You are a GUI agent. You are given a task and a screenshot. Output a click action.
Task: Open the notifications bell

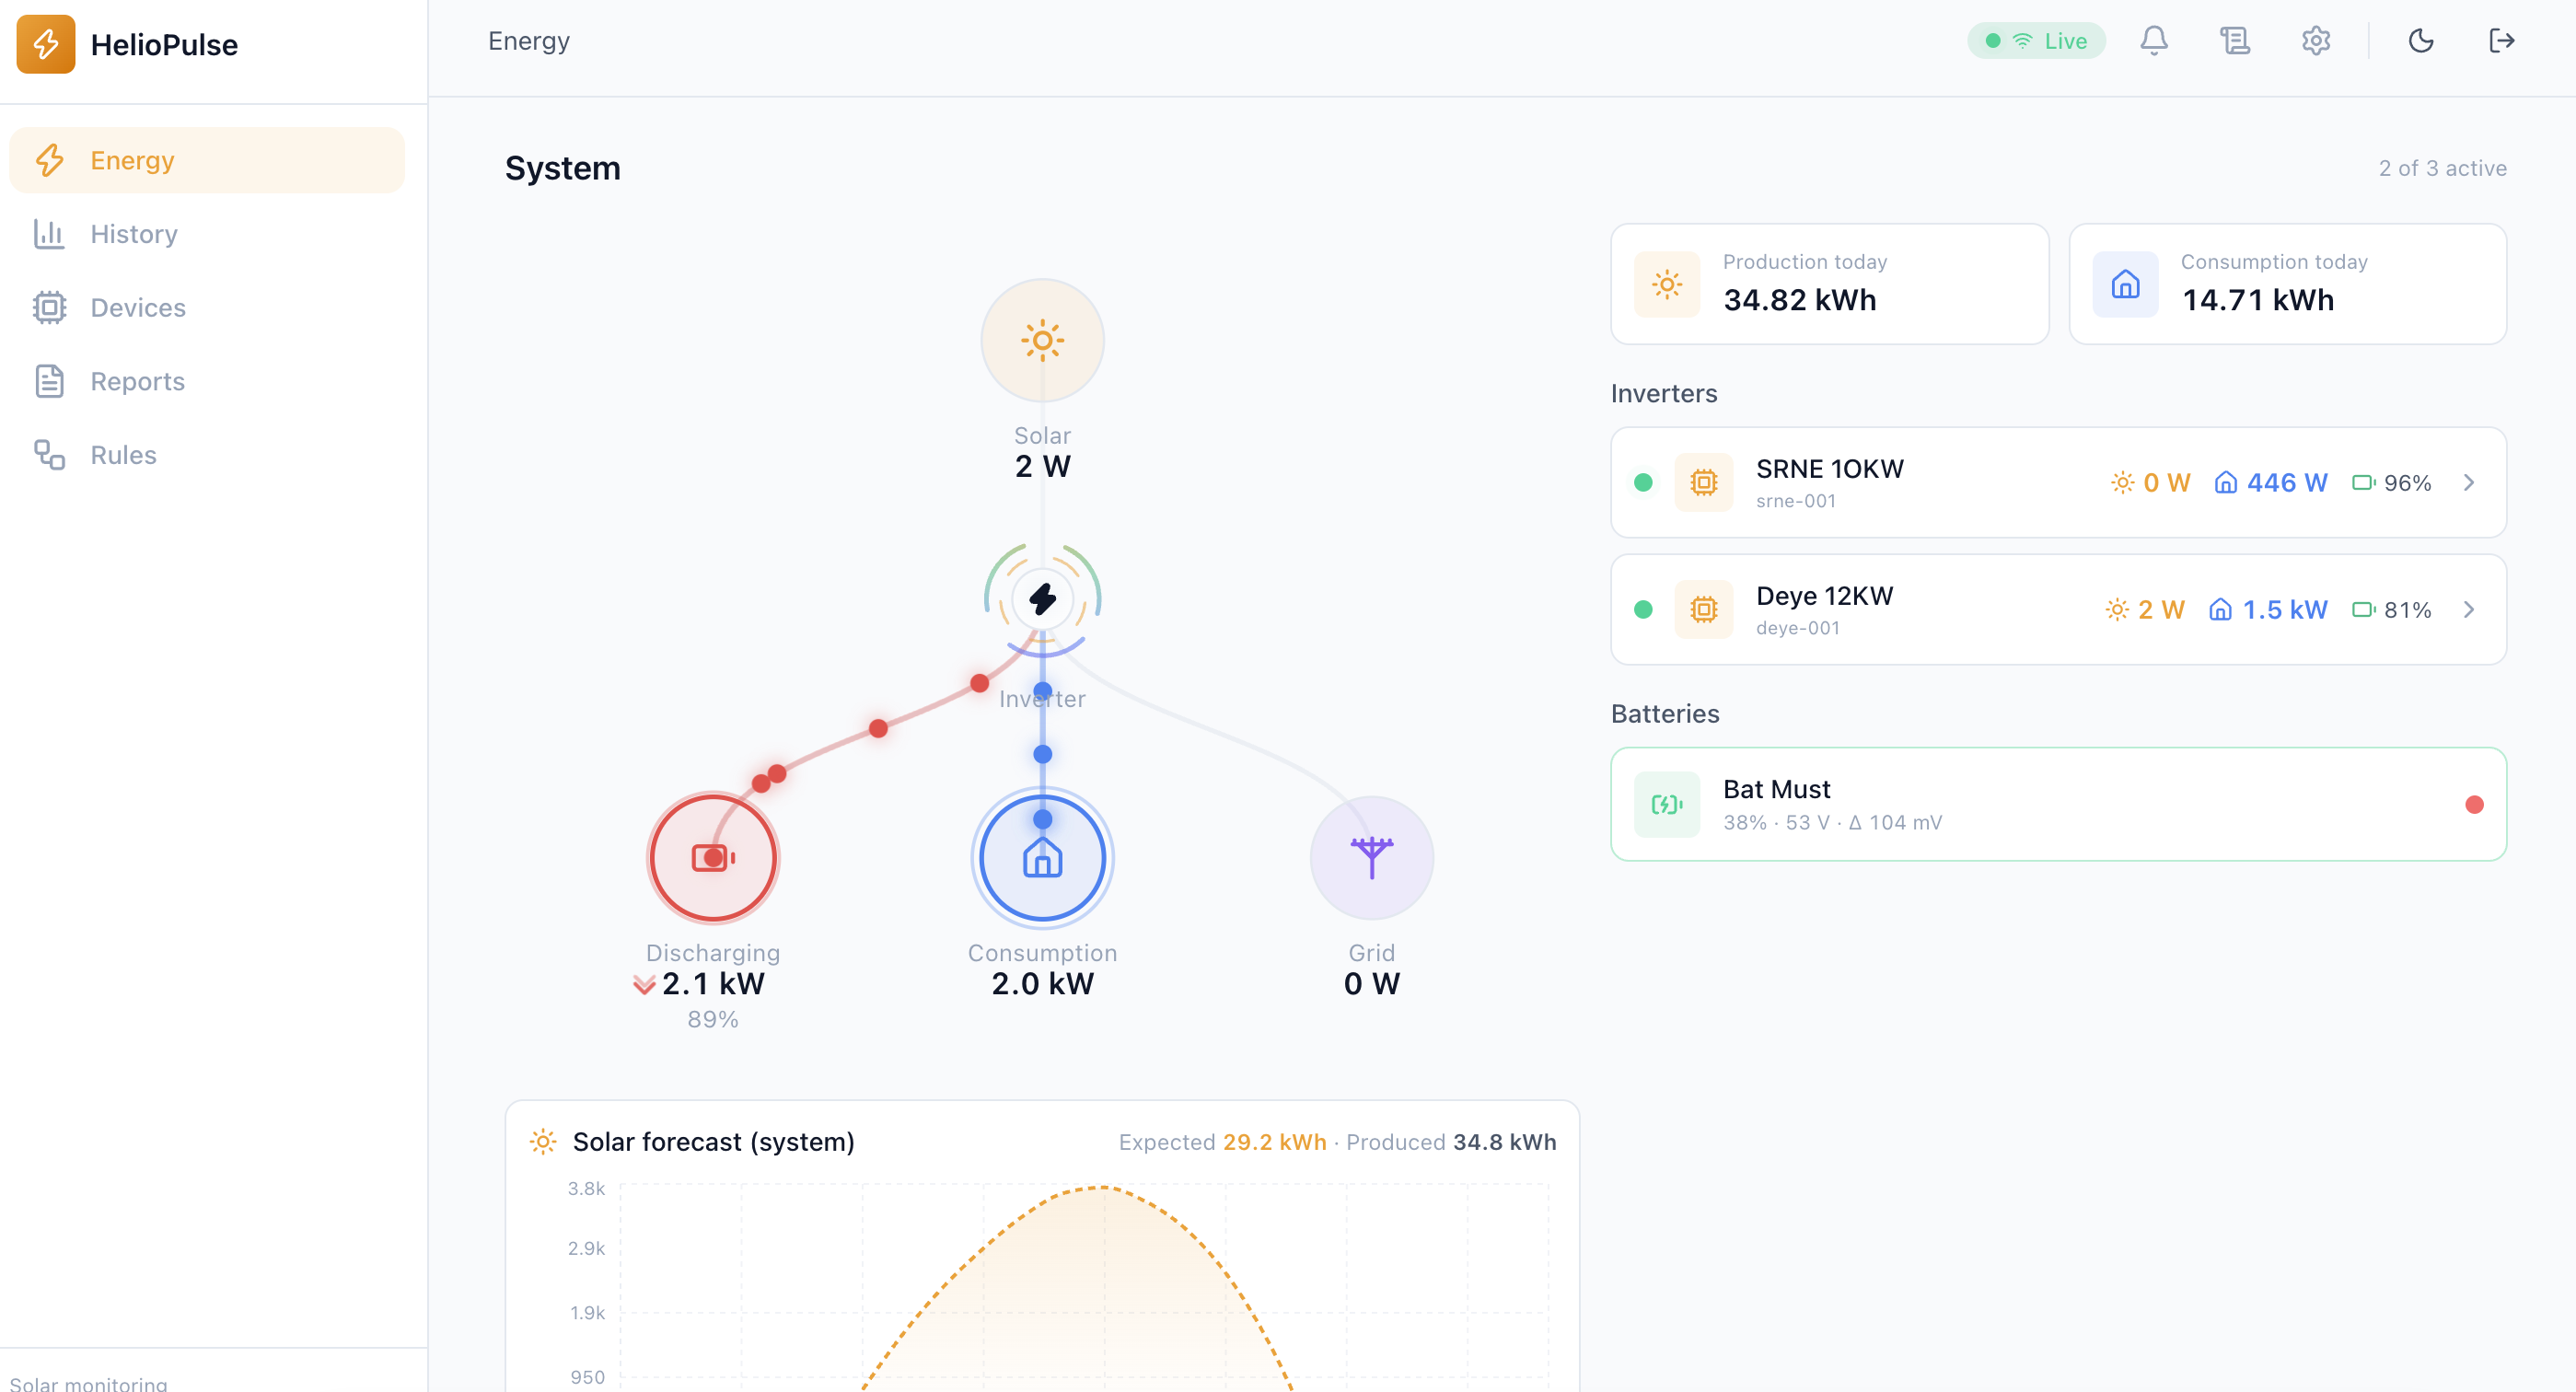pyautogui.click(x=2153, y=41)
